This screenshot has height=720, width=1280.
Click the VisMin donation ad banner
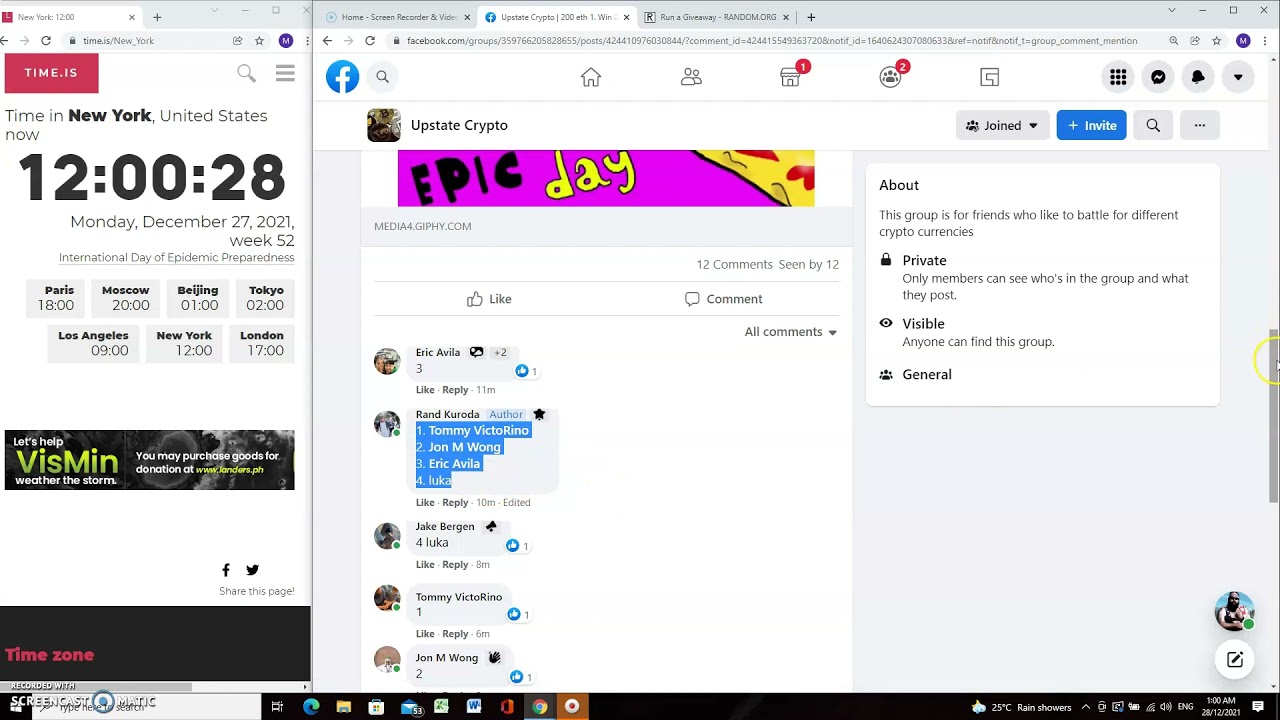pos(150,460)
